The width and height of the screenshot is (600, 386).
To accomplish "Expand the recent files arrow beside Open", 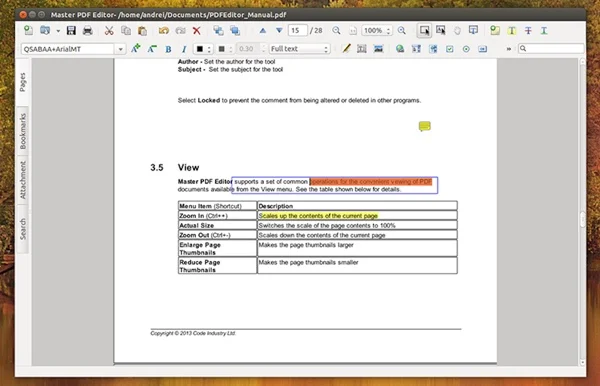I will click(x=58, y=31).
